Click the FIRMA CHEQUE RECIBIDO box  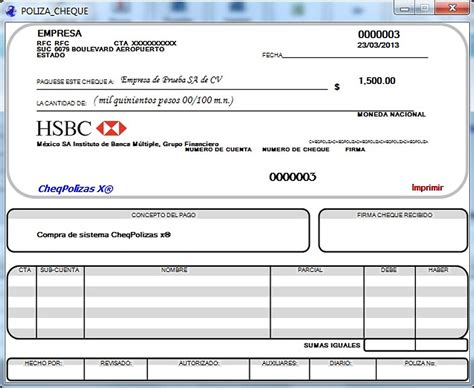coord(393,231)
